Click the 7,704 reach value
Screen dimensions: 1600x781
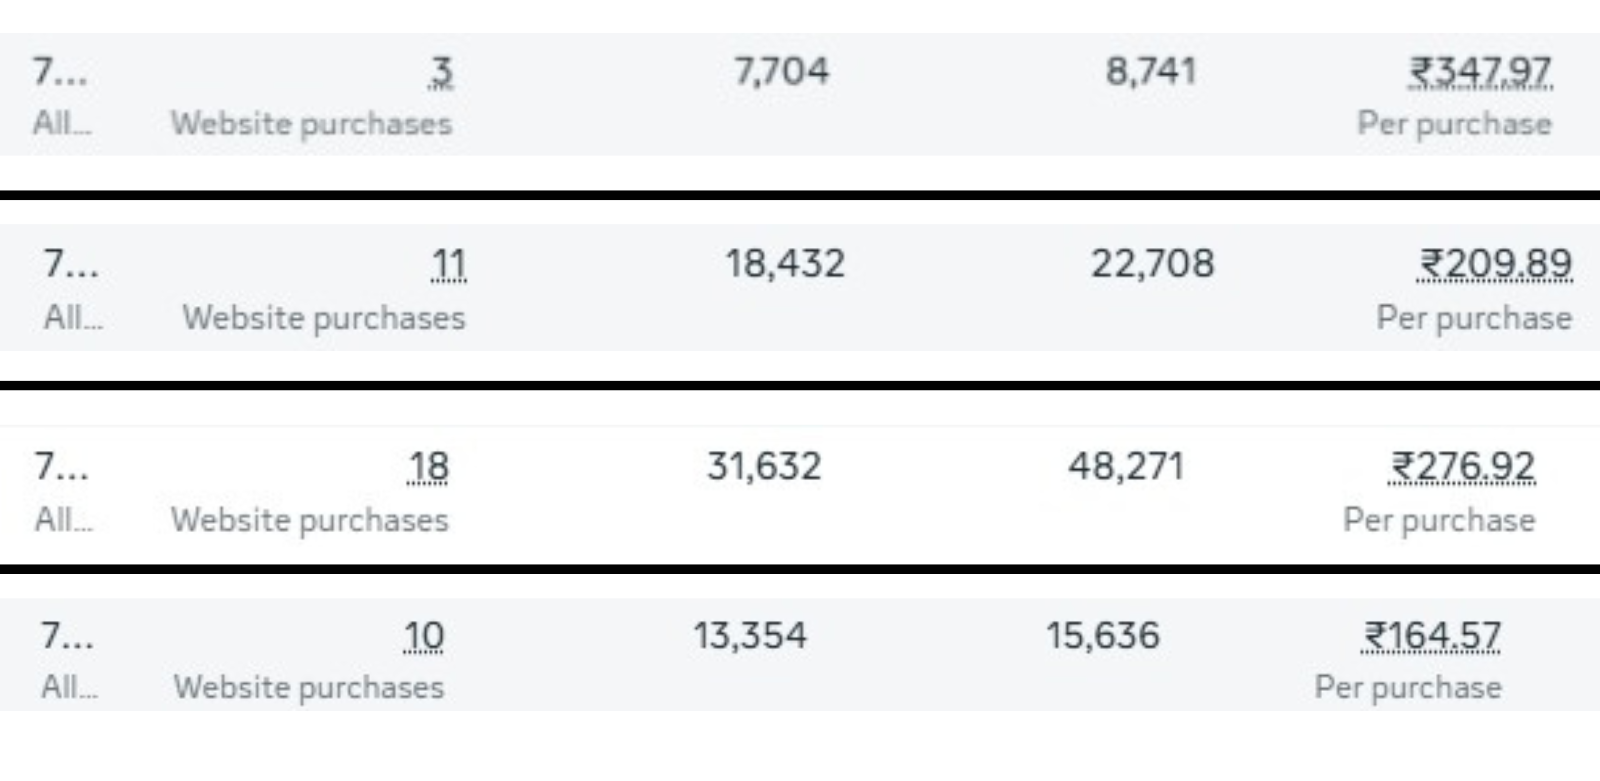[x=781, y=72]
